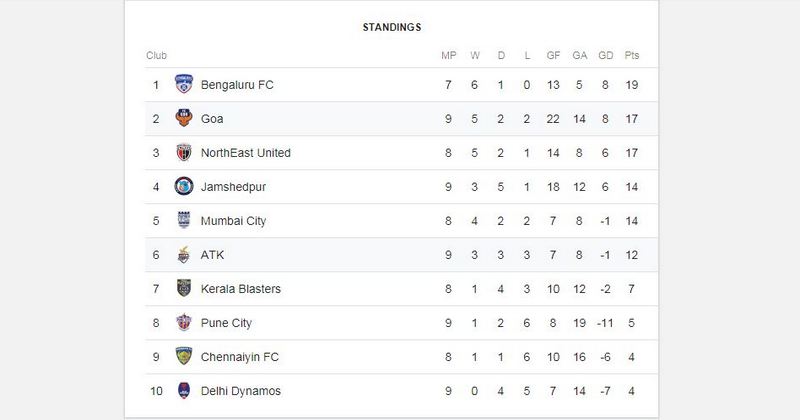Click the STANDINGS heading
800x420 pixels.
click(x=392, y=27)
